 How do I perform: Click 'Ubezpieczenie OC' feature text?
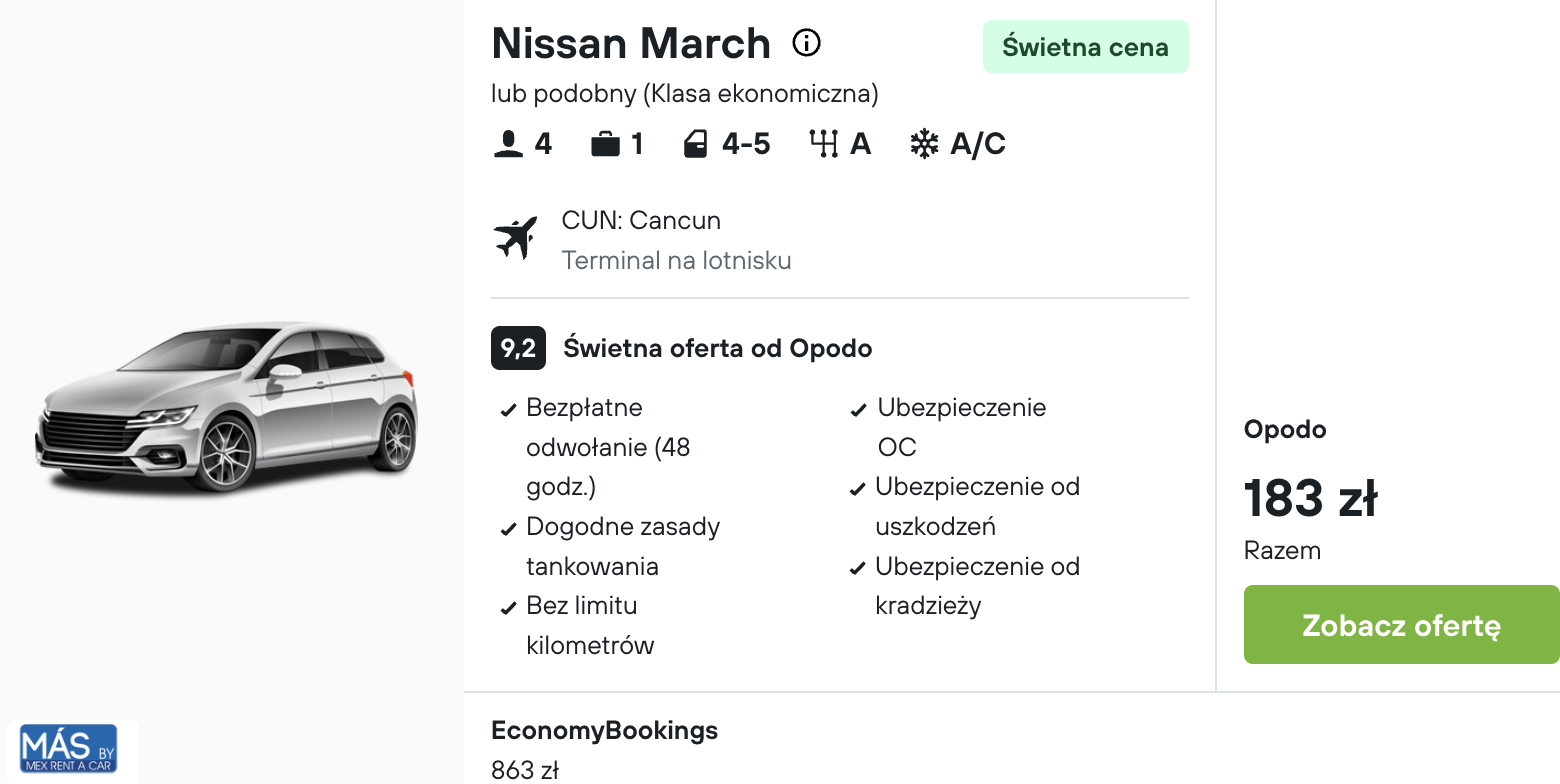pos(962,427)
